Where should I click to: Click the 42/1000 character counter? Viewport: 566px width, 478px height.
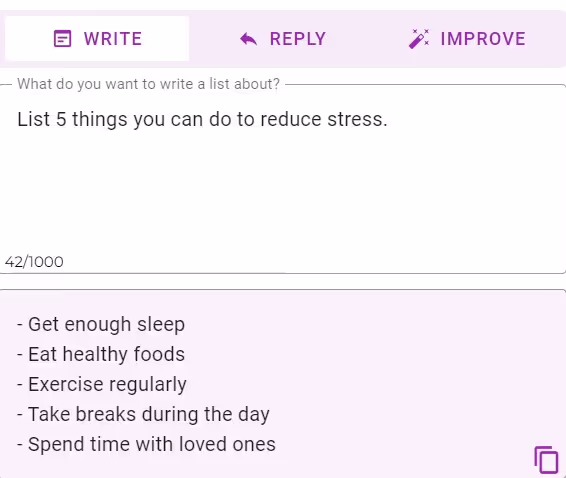(x=34, y=262)
